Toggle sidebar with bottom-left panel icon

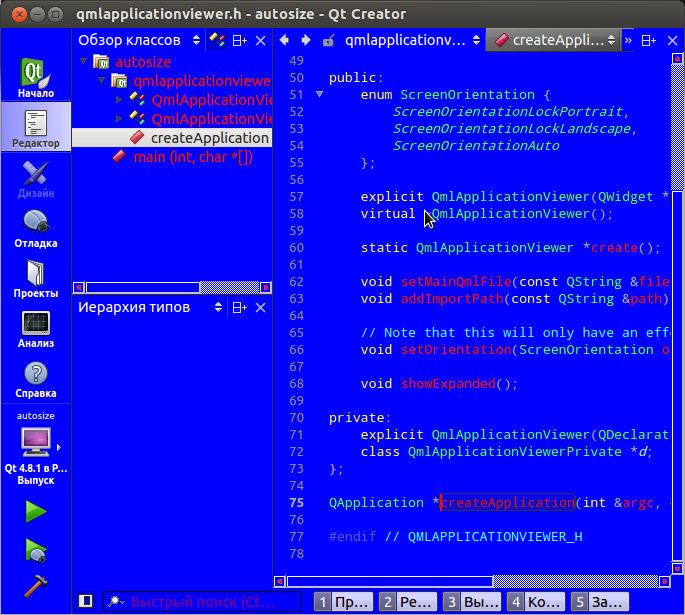(86, 601)
